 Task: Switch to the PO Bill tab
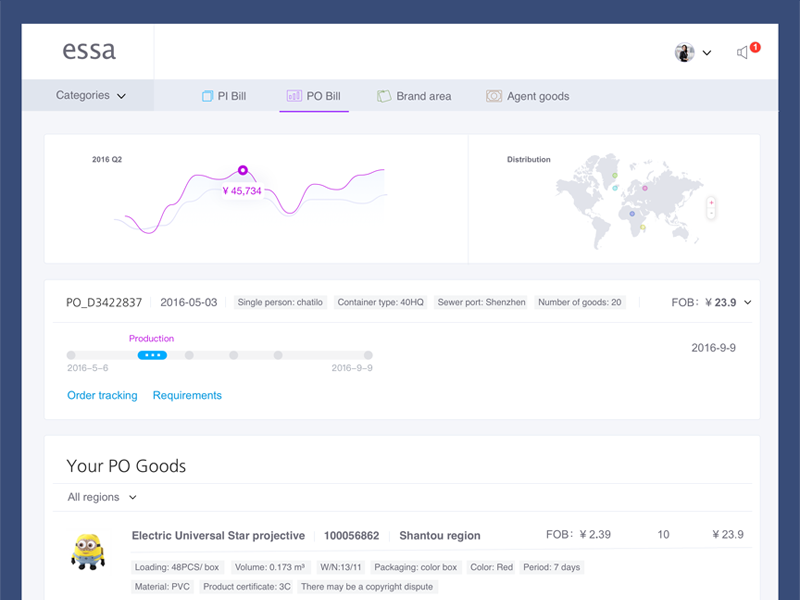pyautogui.click(x=314, y=96)
